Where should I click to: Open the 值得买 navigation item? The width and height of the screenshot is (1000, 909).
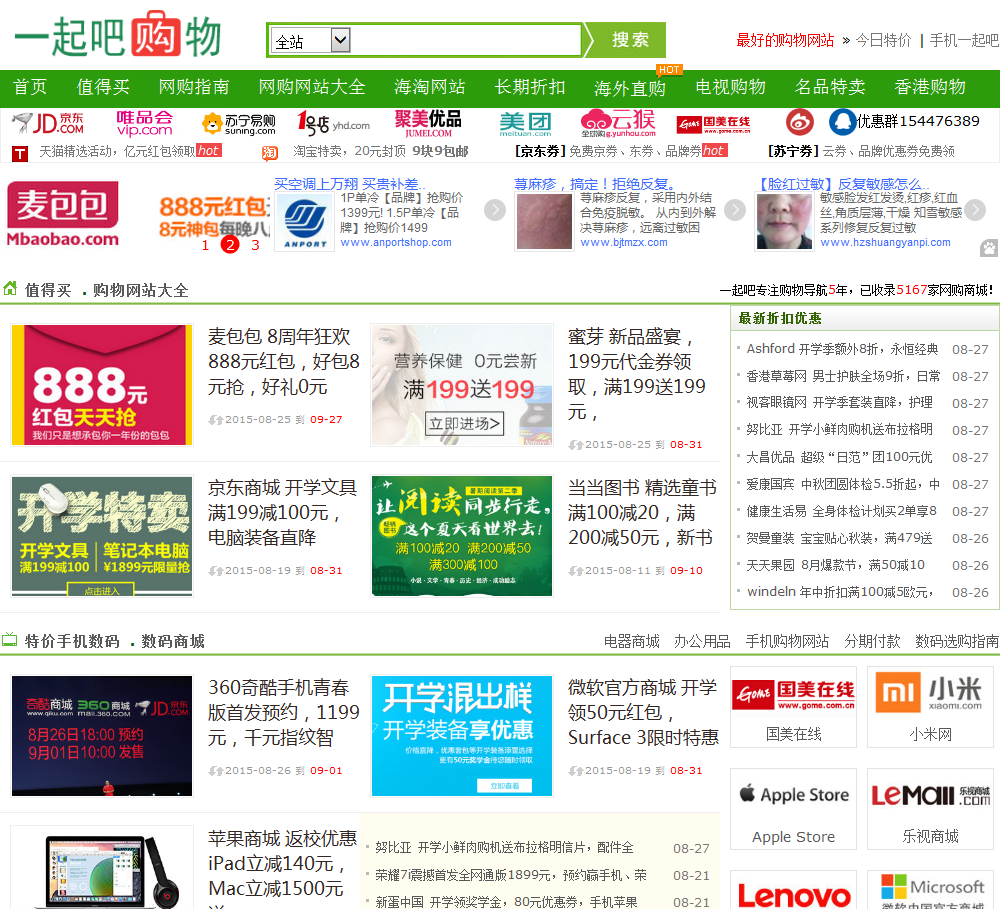pos(103,87)
